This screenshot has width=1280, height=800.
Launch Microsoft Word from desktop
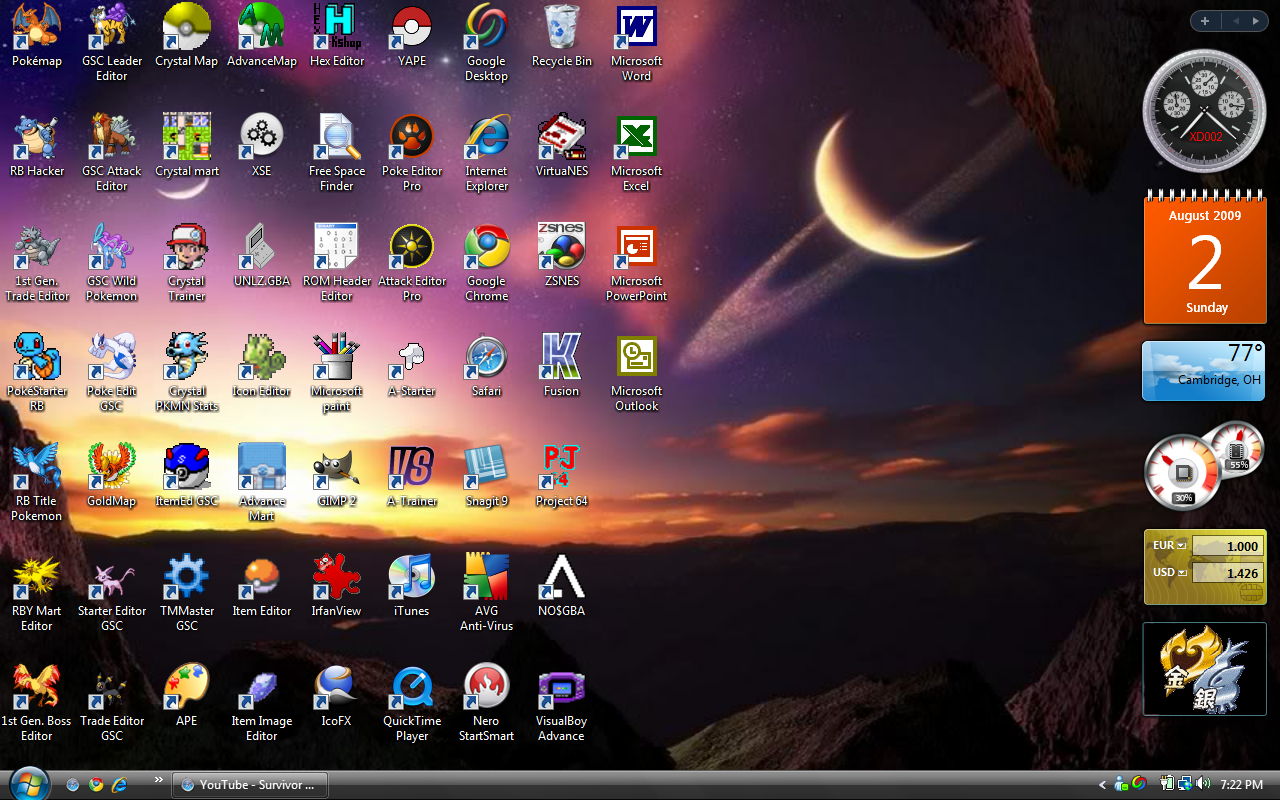coord(637,42)
